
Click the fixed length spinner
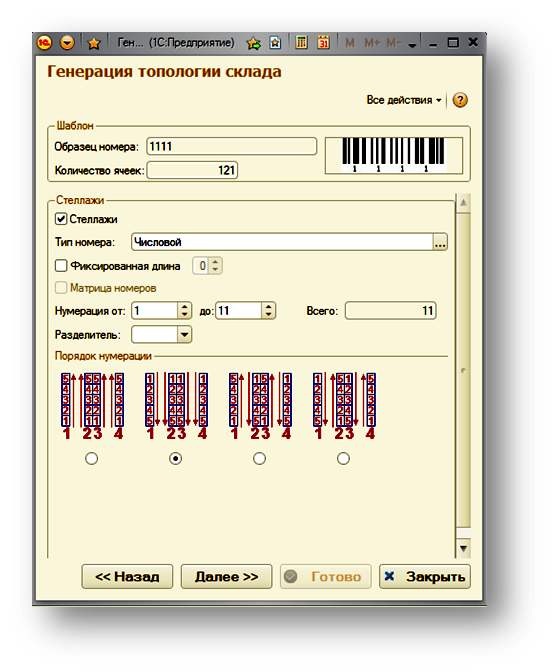point(207,266)
